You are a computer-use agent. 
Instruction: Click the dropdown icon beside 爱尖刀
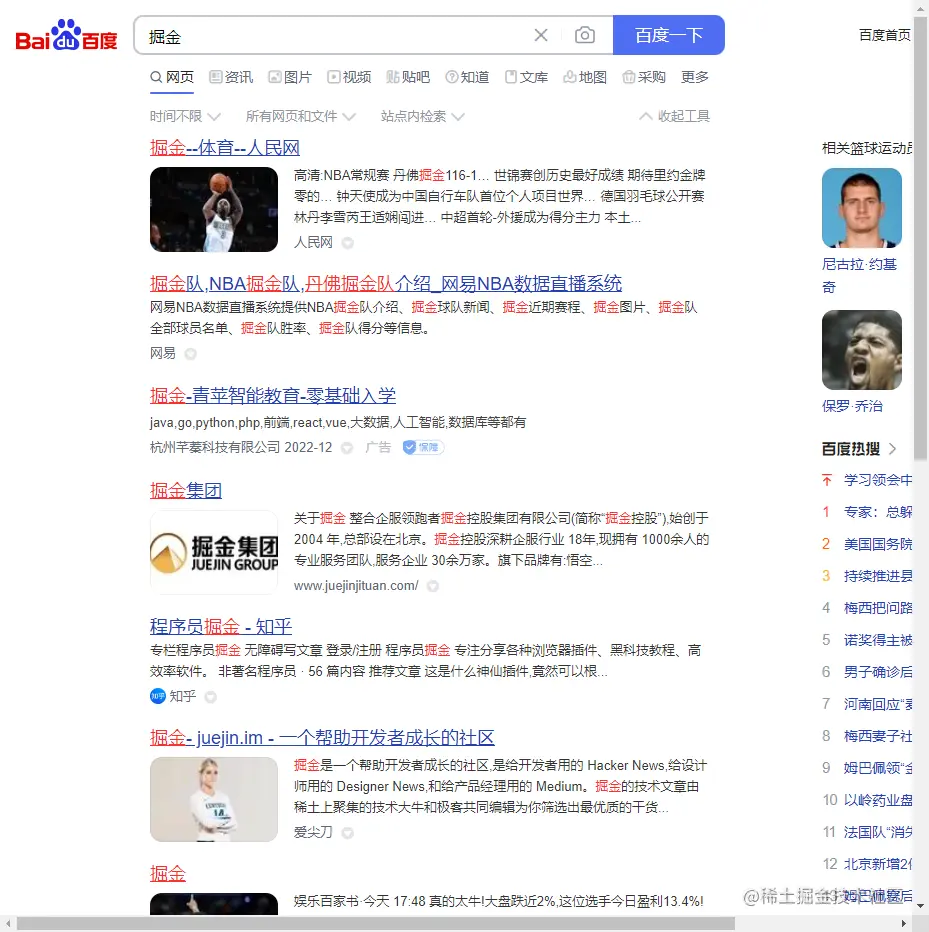(x=348, y=833)
